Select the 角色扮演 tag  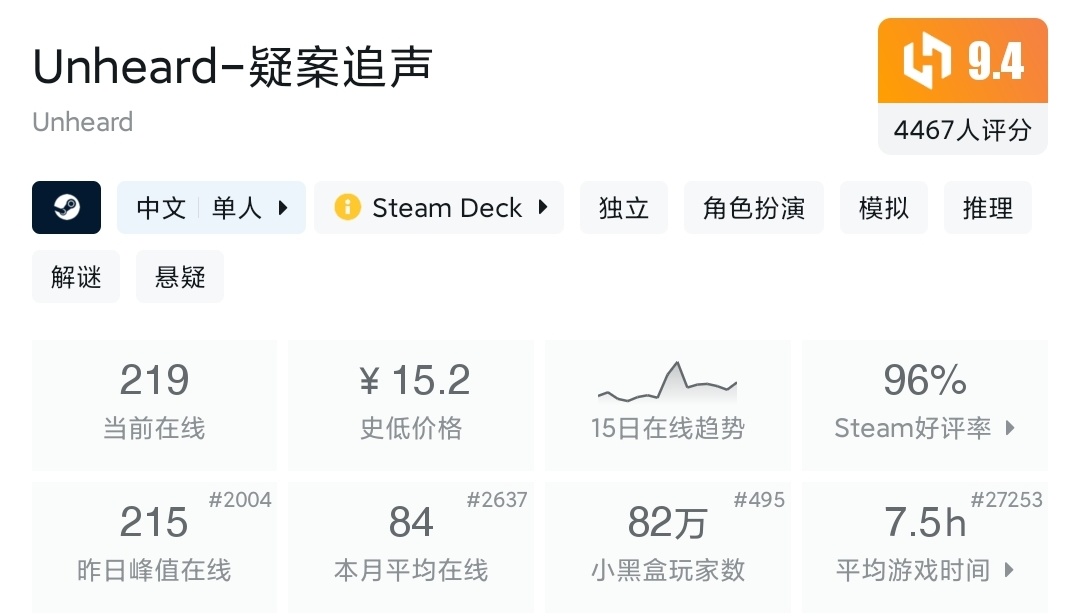[x=754, y=208]
